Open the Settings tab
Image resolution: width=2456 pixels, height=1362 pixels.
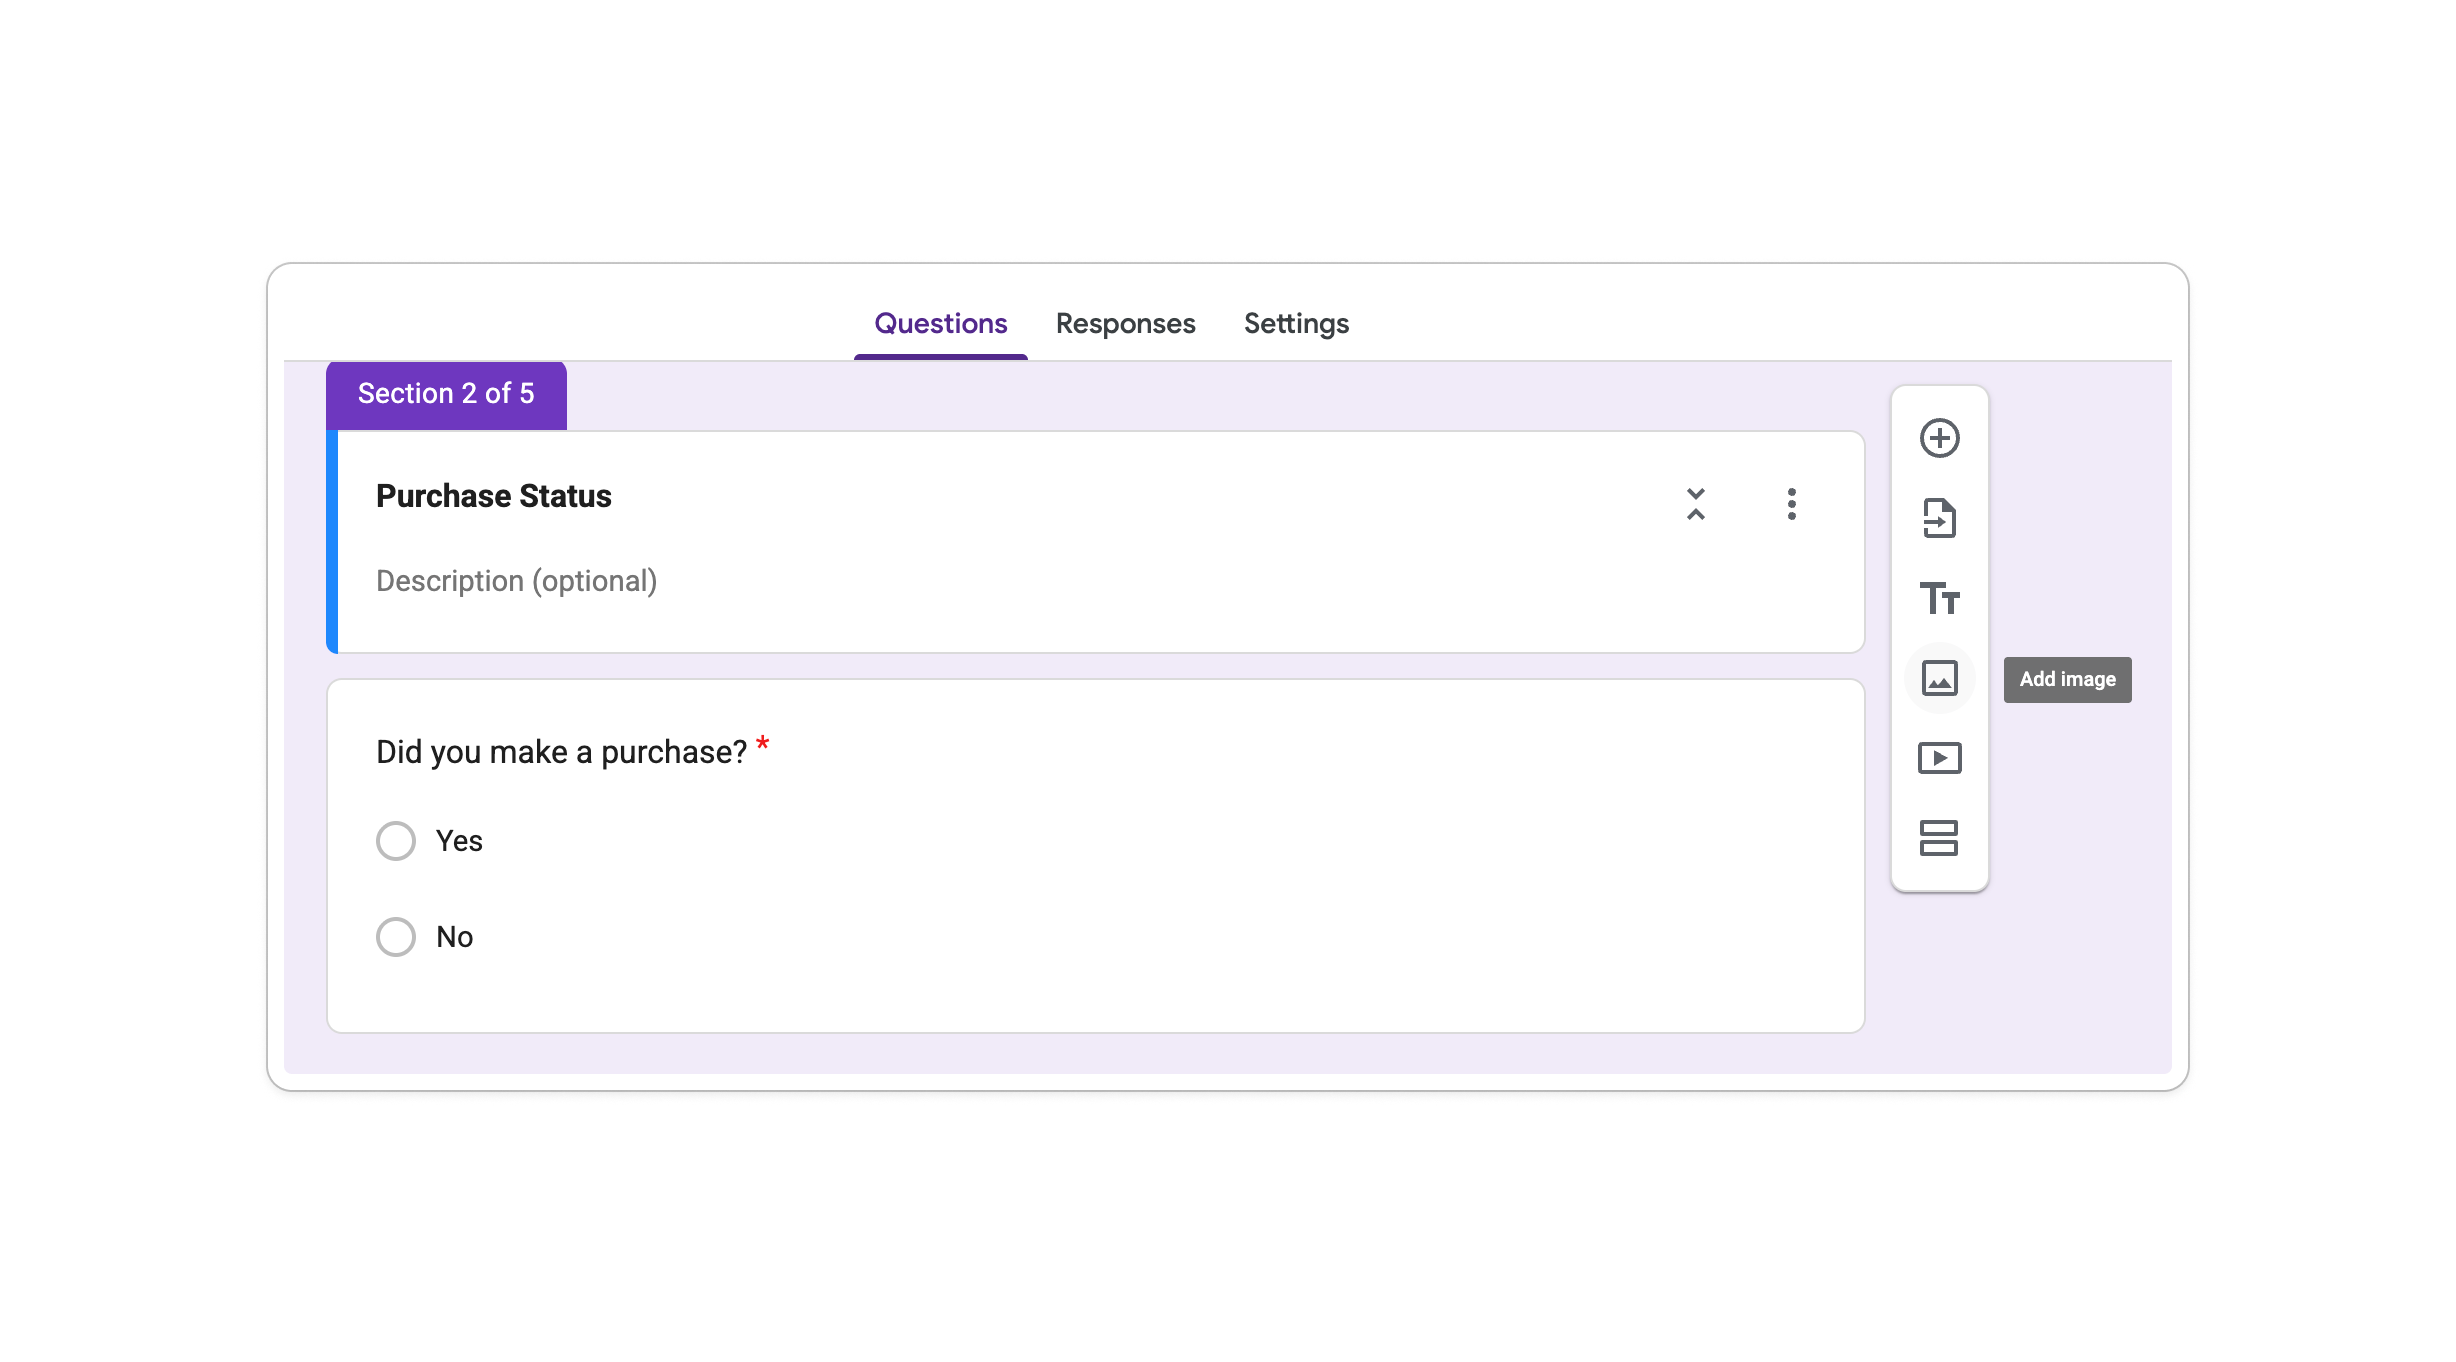click(1295, 323)
